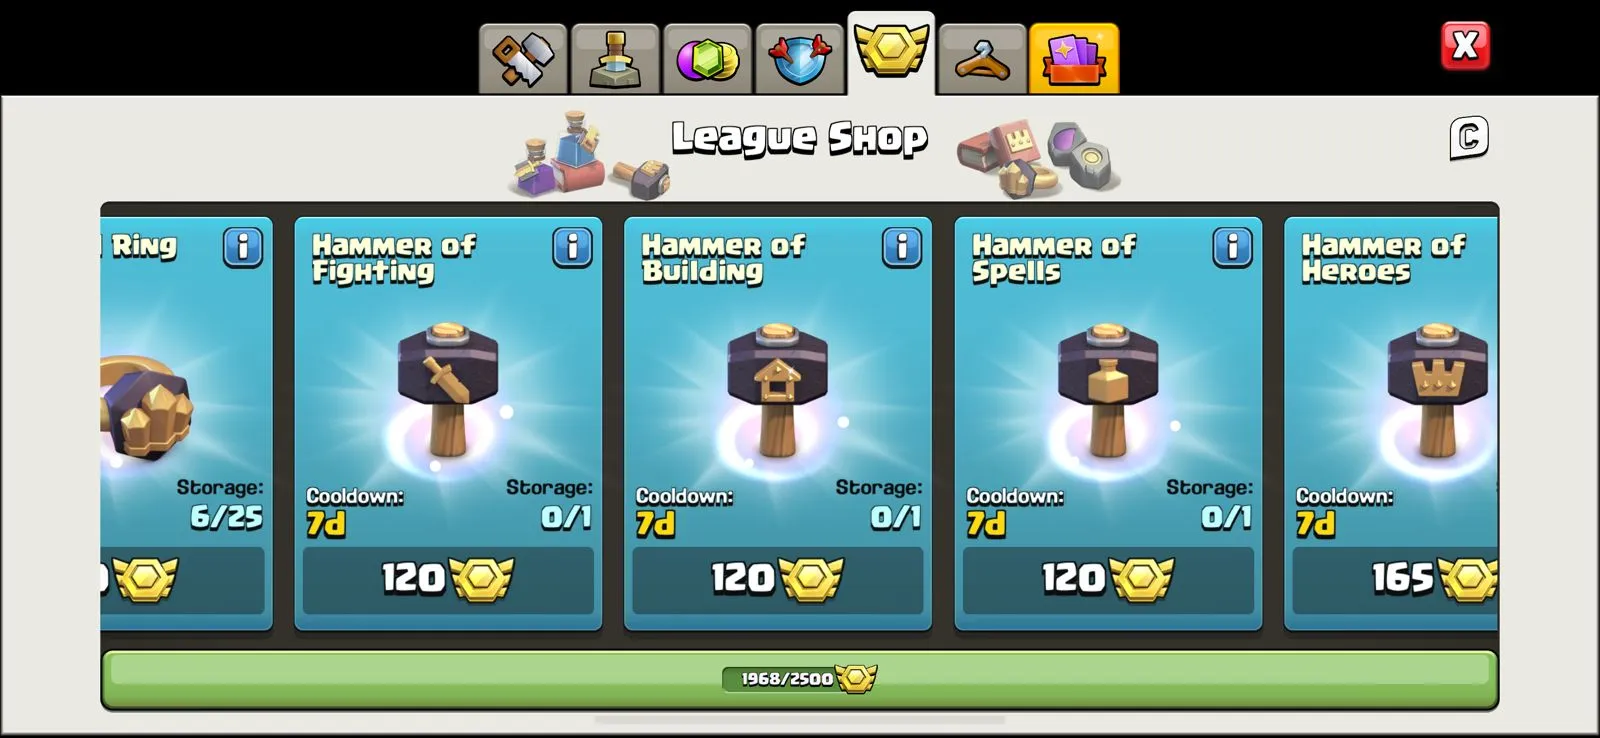This screenshot has height=738, width=1600.
Task: Click the league medals progress bar
Action: click(x=799, y=680)
